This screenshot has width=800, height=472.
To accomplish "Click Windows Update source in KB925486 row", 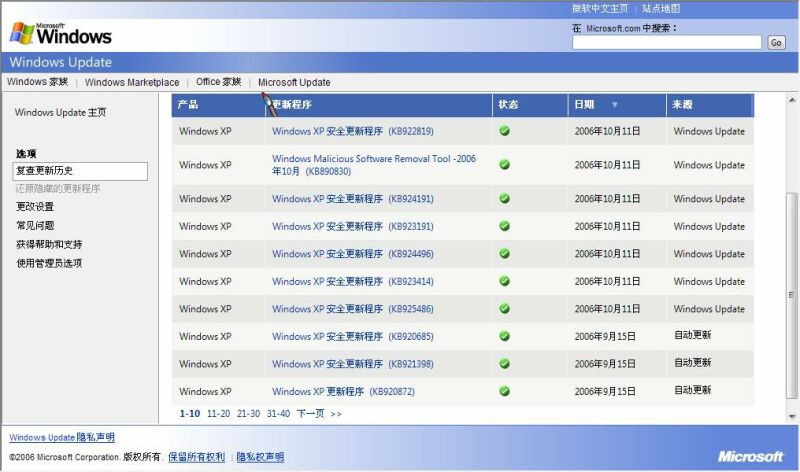I will (x=709, y=309).
